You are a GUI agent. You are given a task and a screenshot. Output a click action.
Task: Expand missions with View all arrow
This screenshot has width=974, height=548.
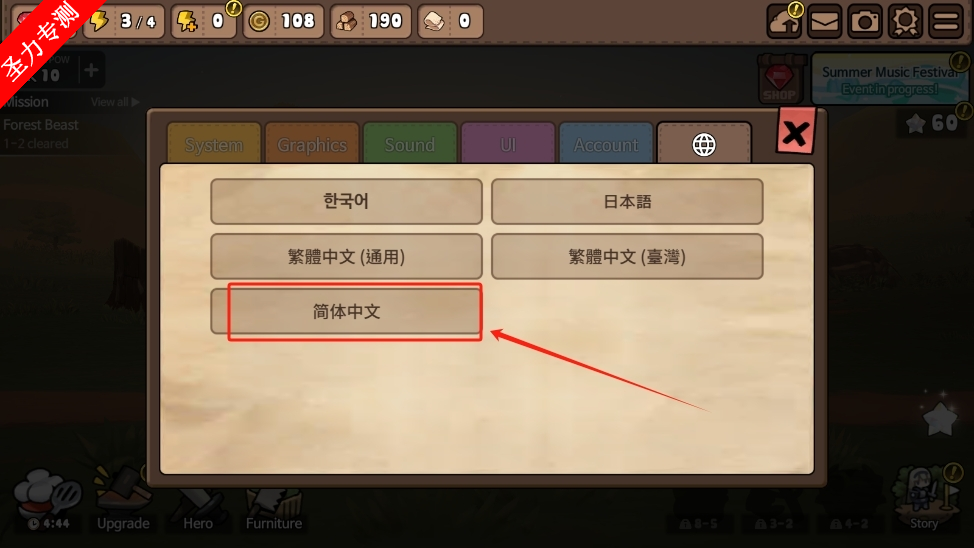point(115,102)
